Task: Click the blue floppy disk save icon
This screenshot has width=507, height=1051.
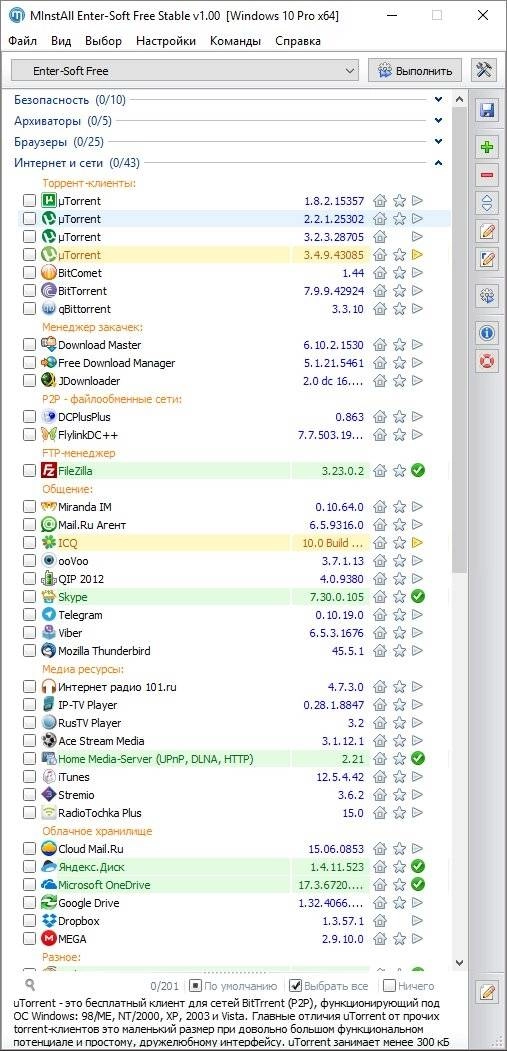Action: [487, 111]
